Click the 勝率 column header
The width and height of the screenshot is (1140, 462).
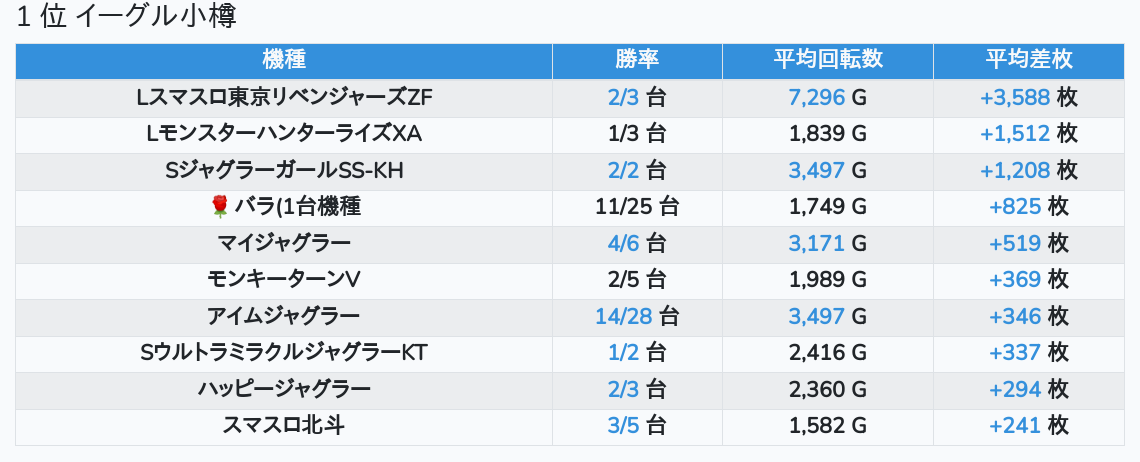pyautogui.click(x=638, y=60)
